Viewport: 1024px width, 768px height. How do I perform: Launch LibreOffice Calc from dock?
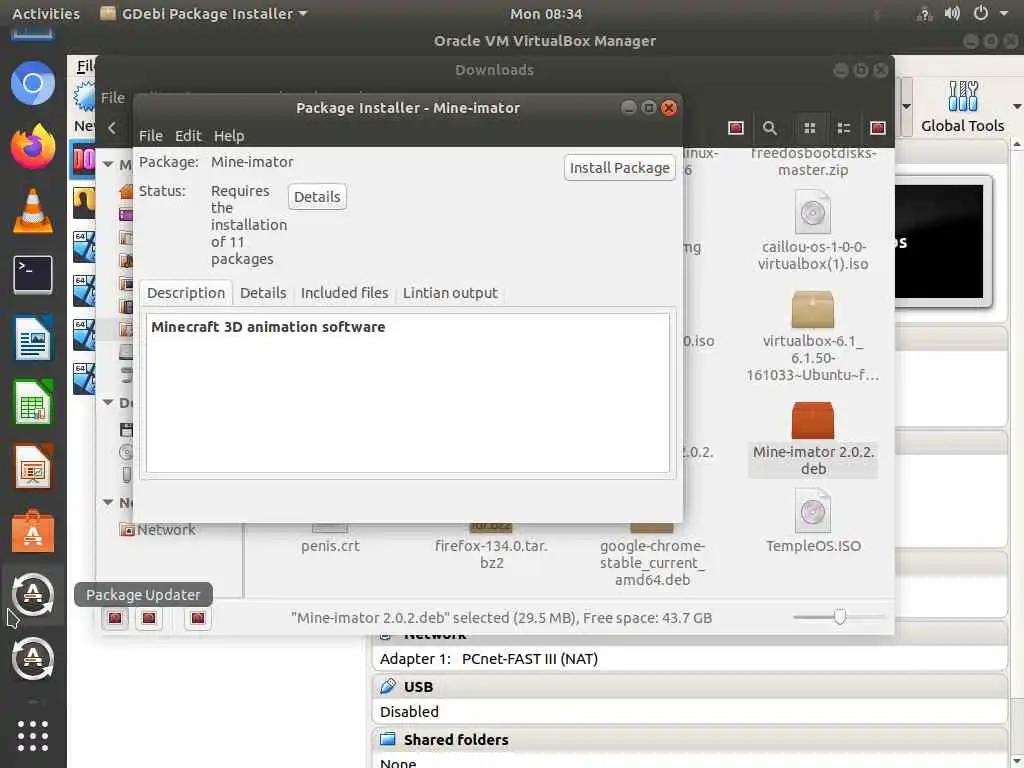[33, 402]
